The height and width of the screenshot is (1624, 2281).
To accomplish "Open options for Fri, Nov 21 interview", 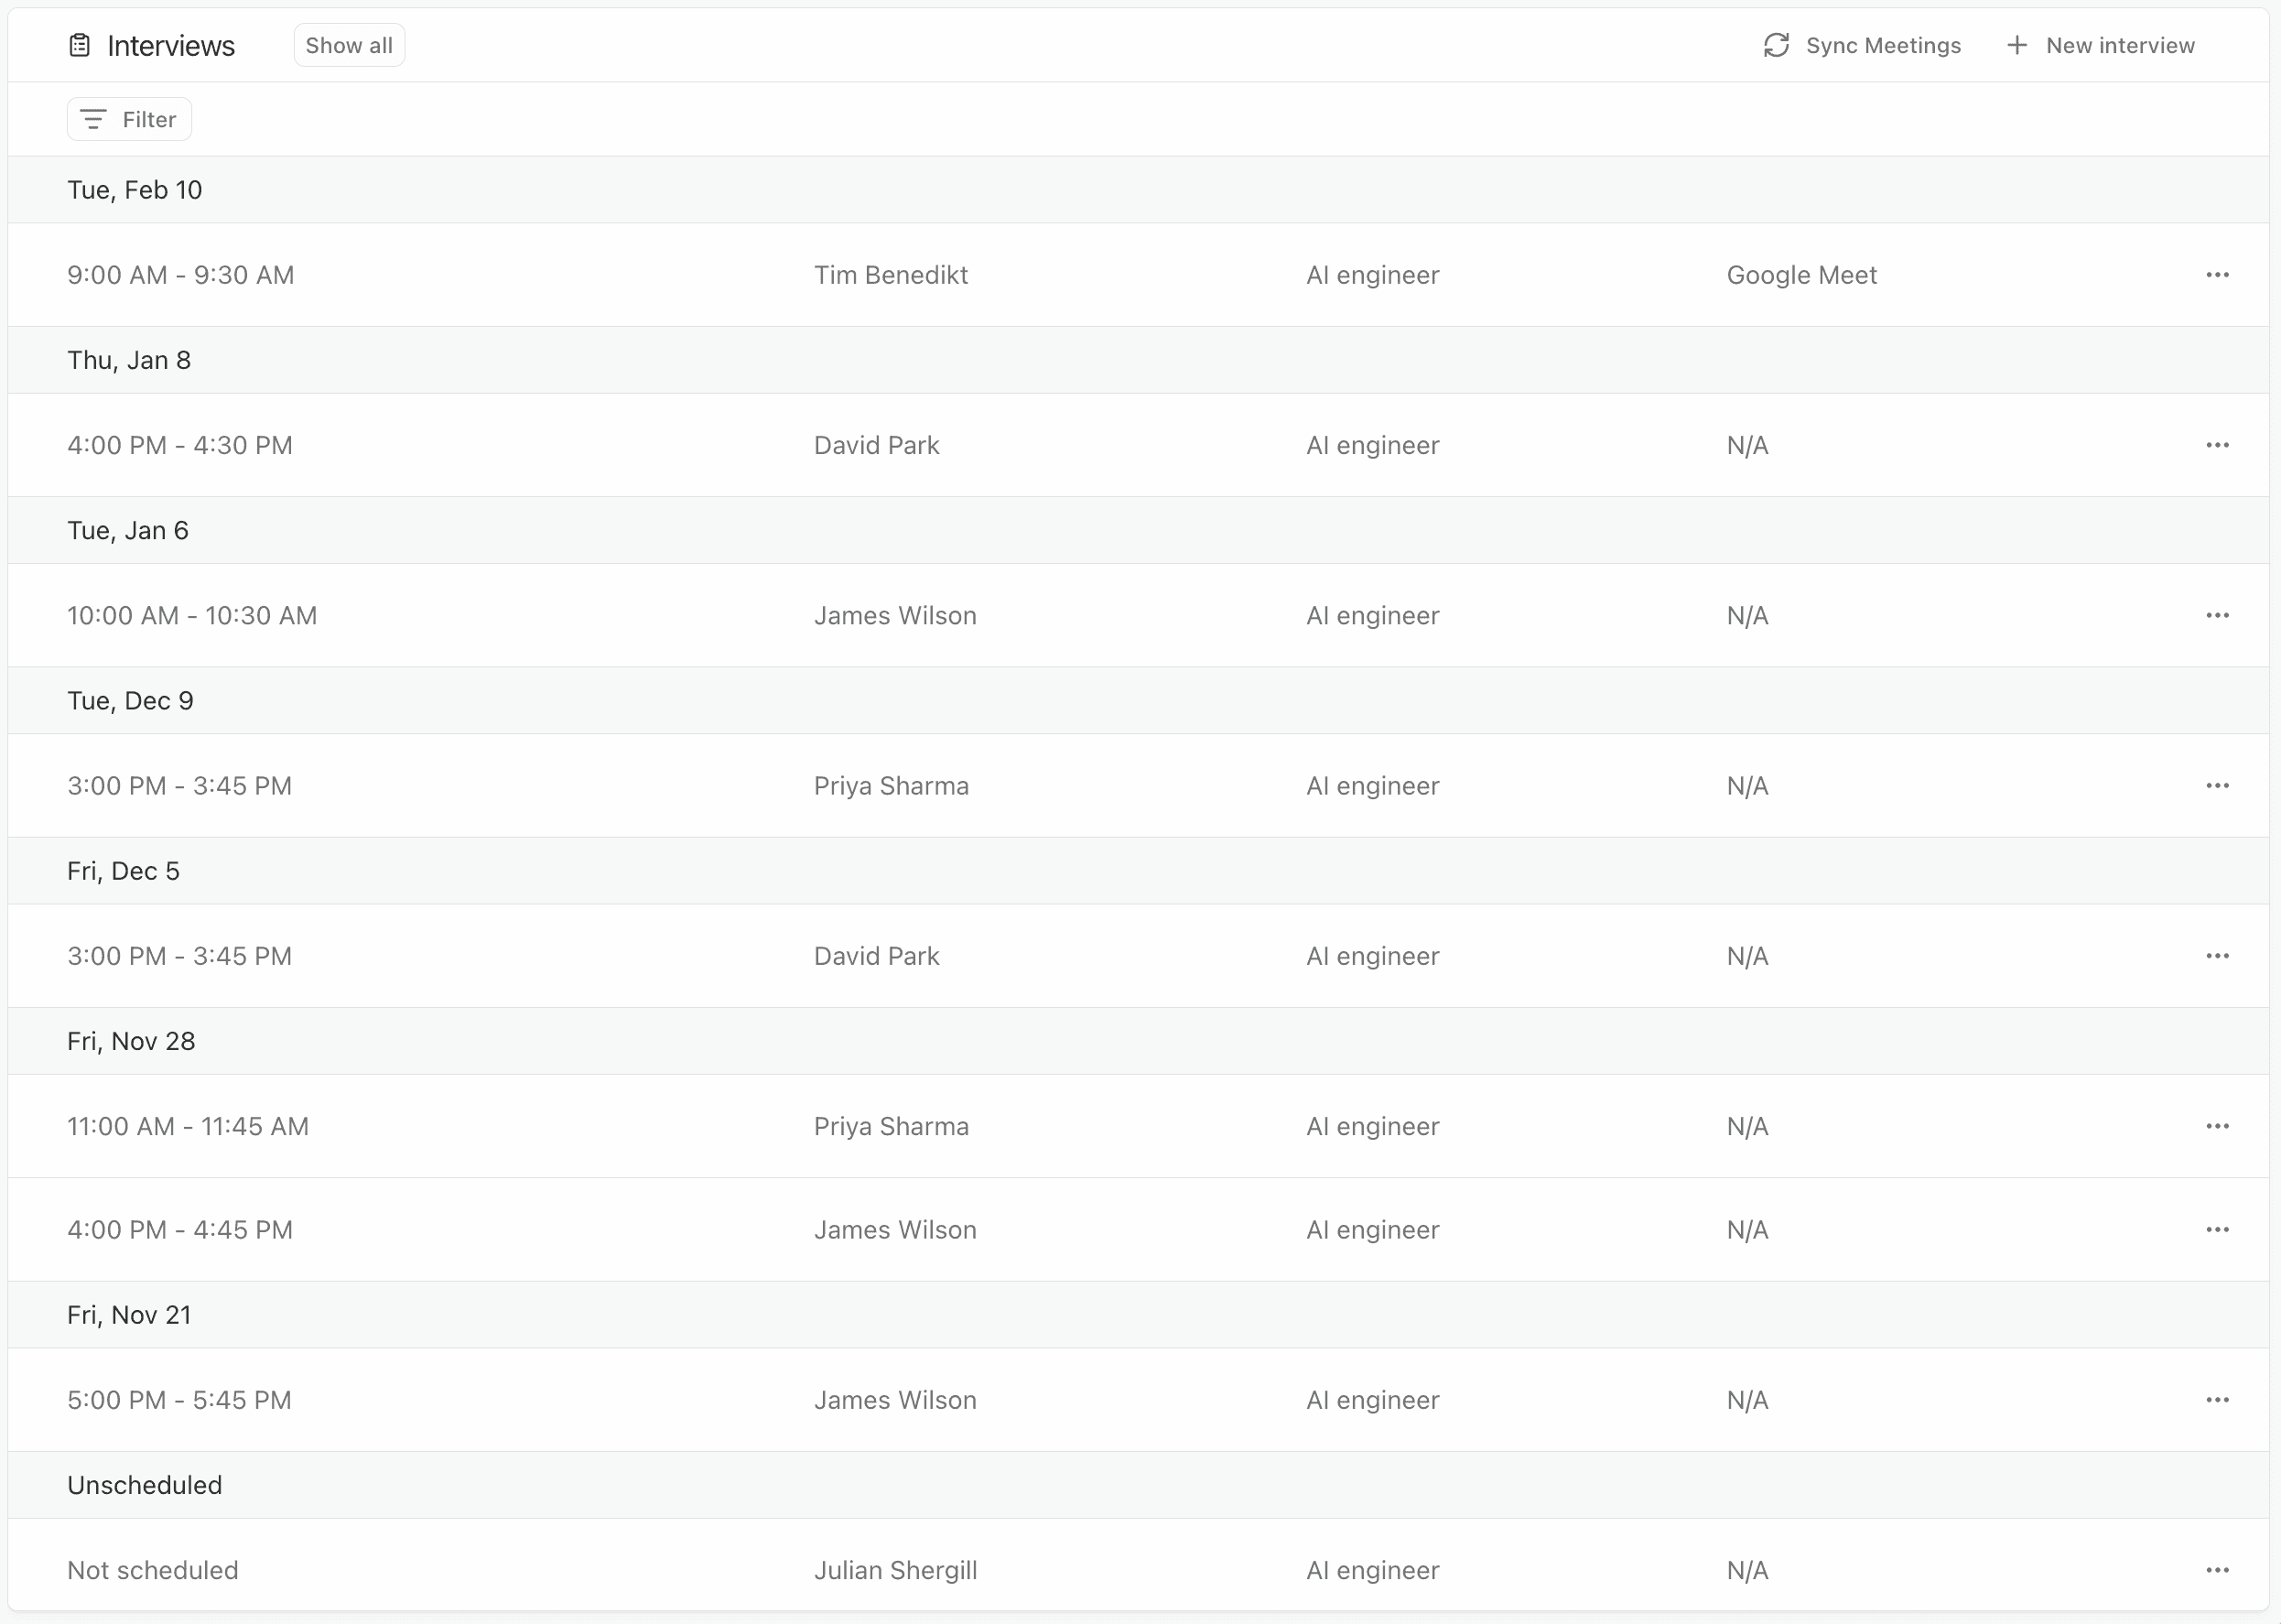I will [x=2217, y=1400].
